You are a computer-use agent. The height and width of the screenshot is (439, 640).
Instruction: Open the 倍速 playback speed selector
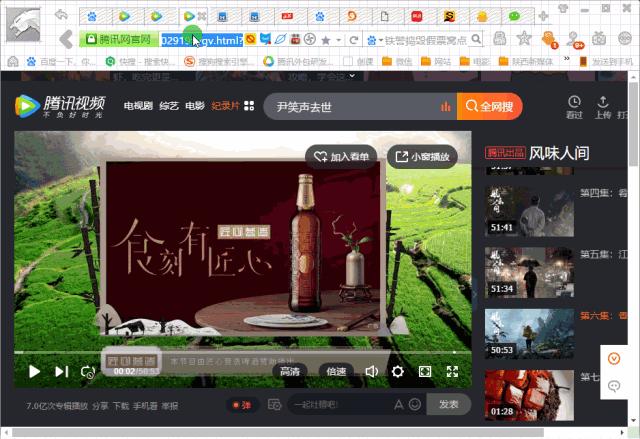(x=336, y=371)
